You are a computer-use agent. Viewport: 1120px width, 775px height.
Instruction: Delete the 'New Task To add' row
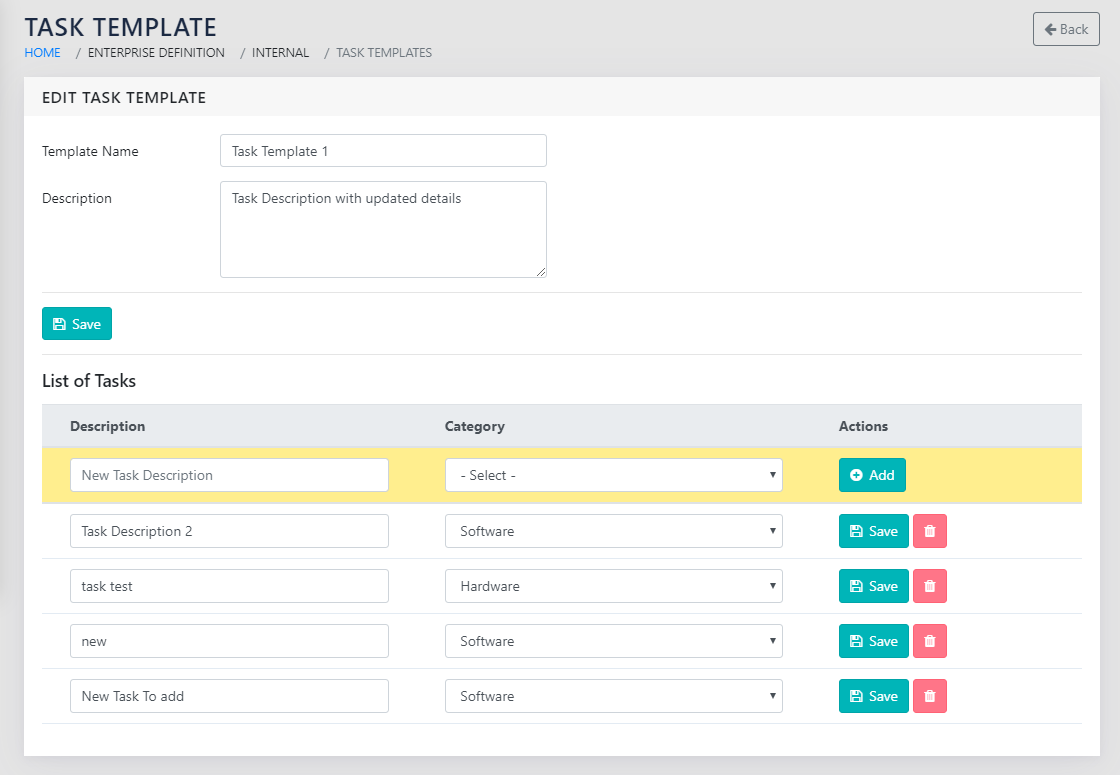click(x=929, y=696)
